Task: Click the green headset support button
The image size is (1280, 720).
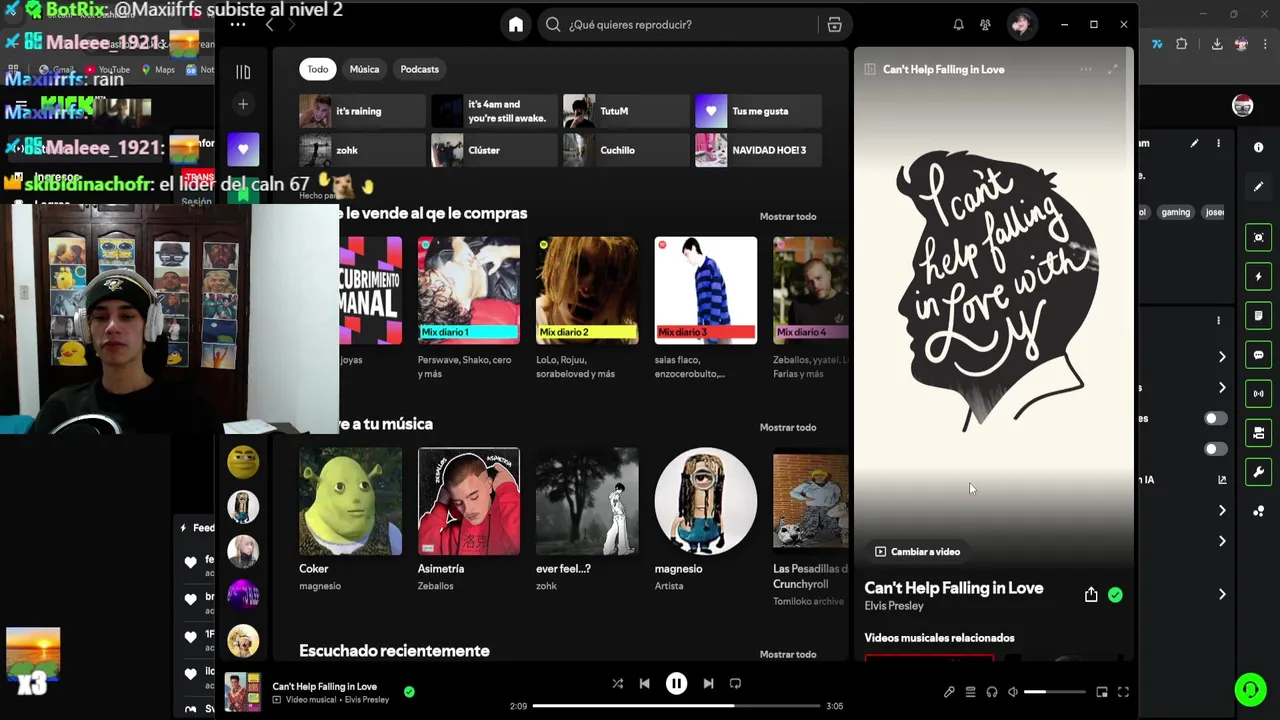Action: (1250, 690)
